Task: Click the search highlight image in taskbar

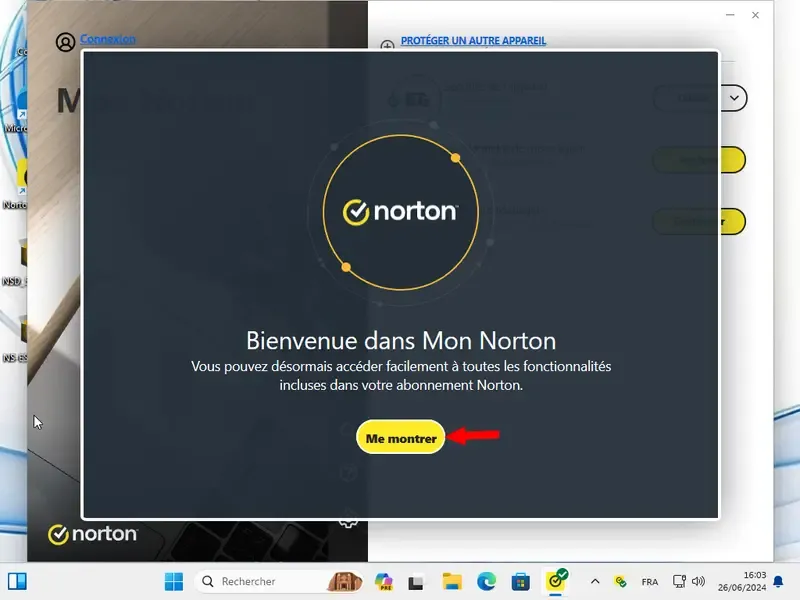Action: (x=344, y=581)
